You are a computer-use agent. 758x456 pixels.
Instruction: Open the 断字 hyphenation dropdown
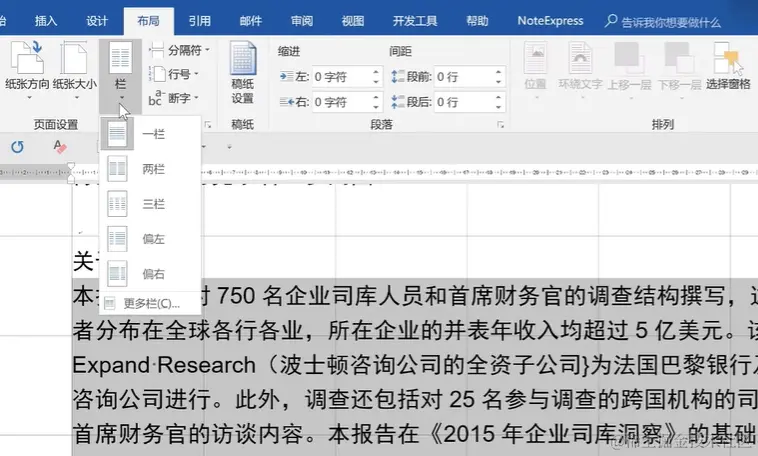[175, 98]
